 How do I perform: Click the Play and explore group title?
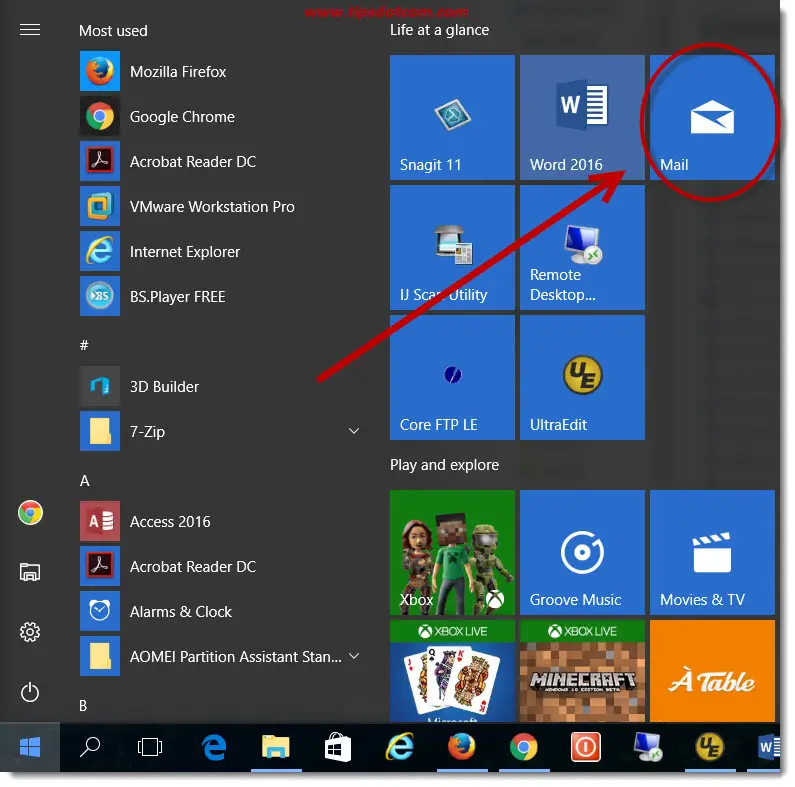point(444,465)
